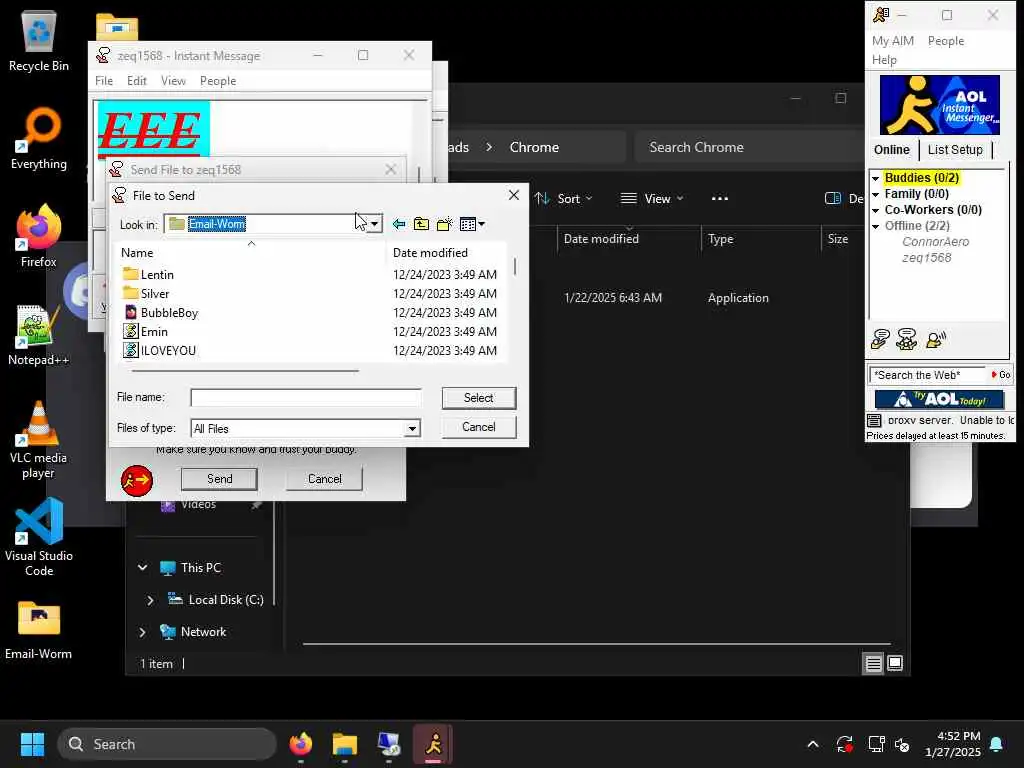The image size is (1024, 768).
Task: Select the Emin file
Action: [x=146, y=331]
